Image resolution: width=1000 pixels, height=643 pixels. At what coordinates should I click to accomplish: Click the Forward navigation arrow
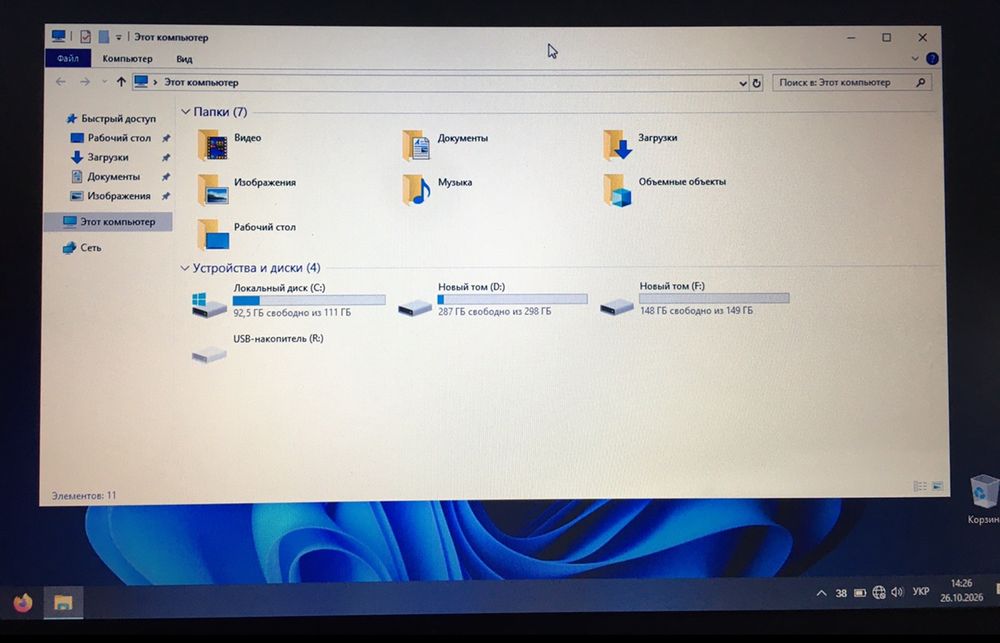click(85, 82)
